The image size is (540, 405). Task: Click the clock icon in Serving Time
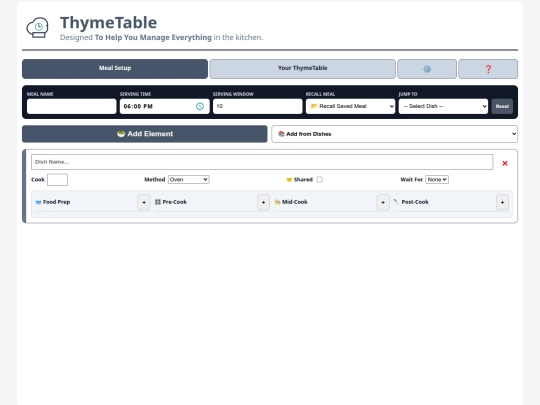click(200, 106)
